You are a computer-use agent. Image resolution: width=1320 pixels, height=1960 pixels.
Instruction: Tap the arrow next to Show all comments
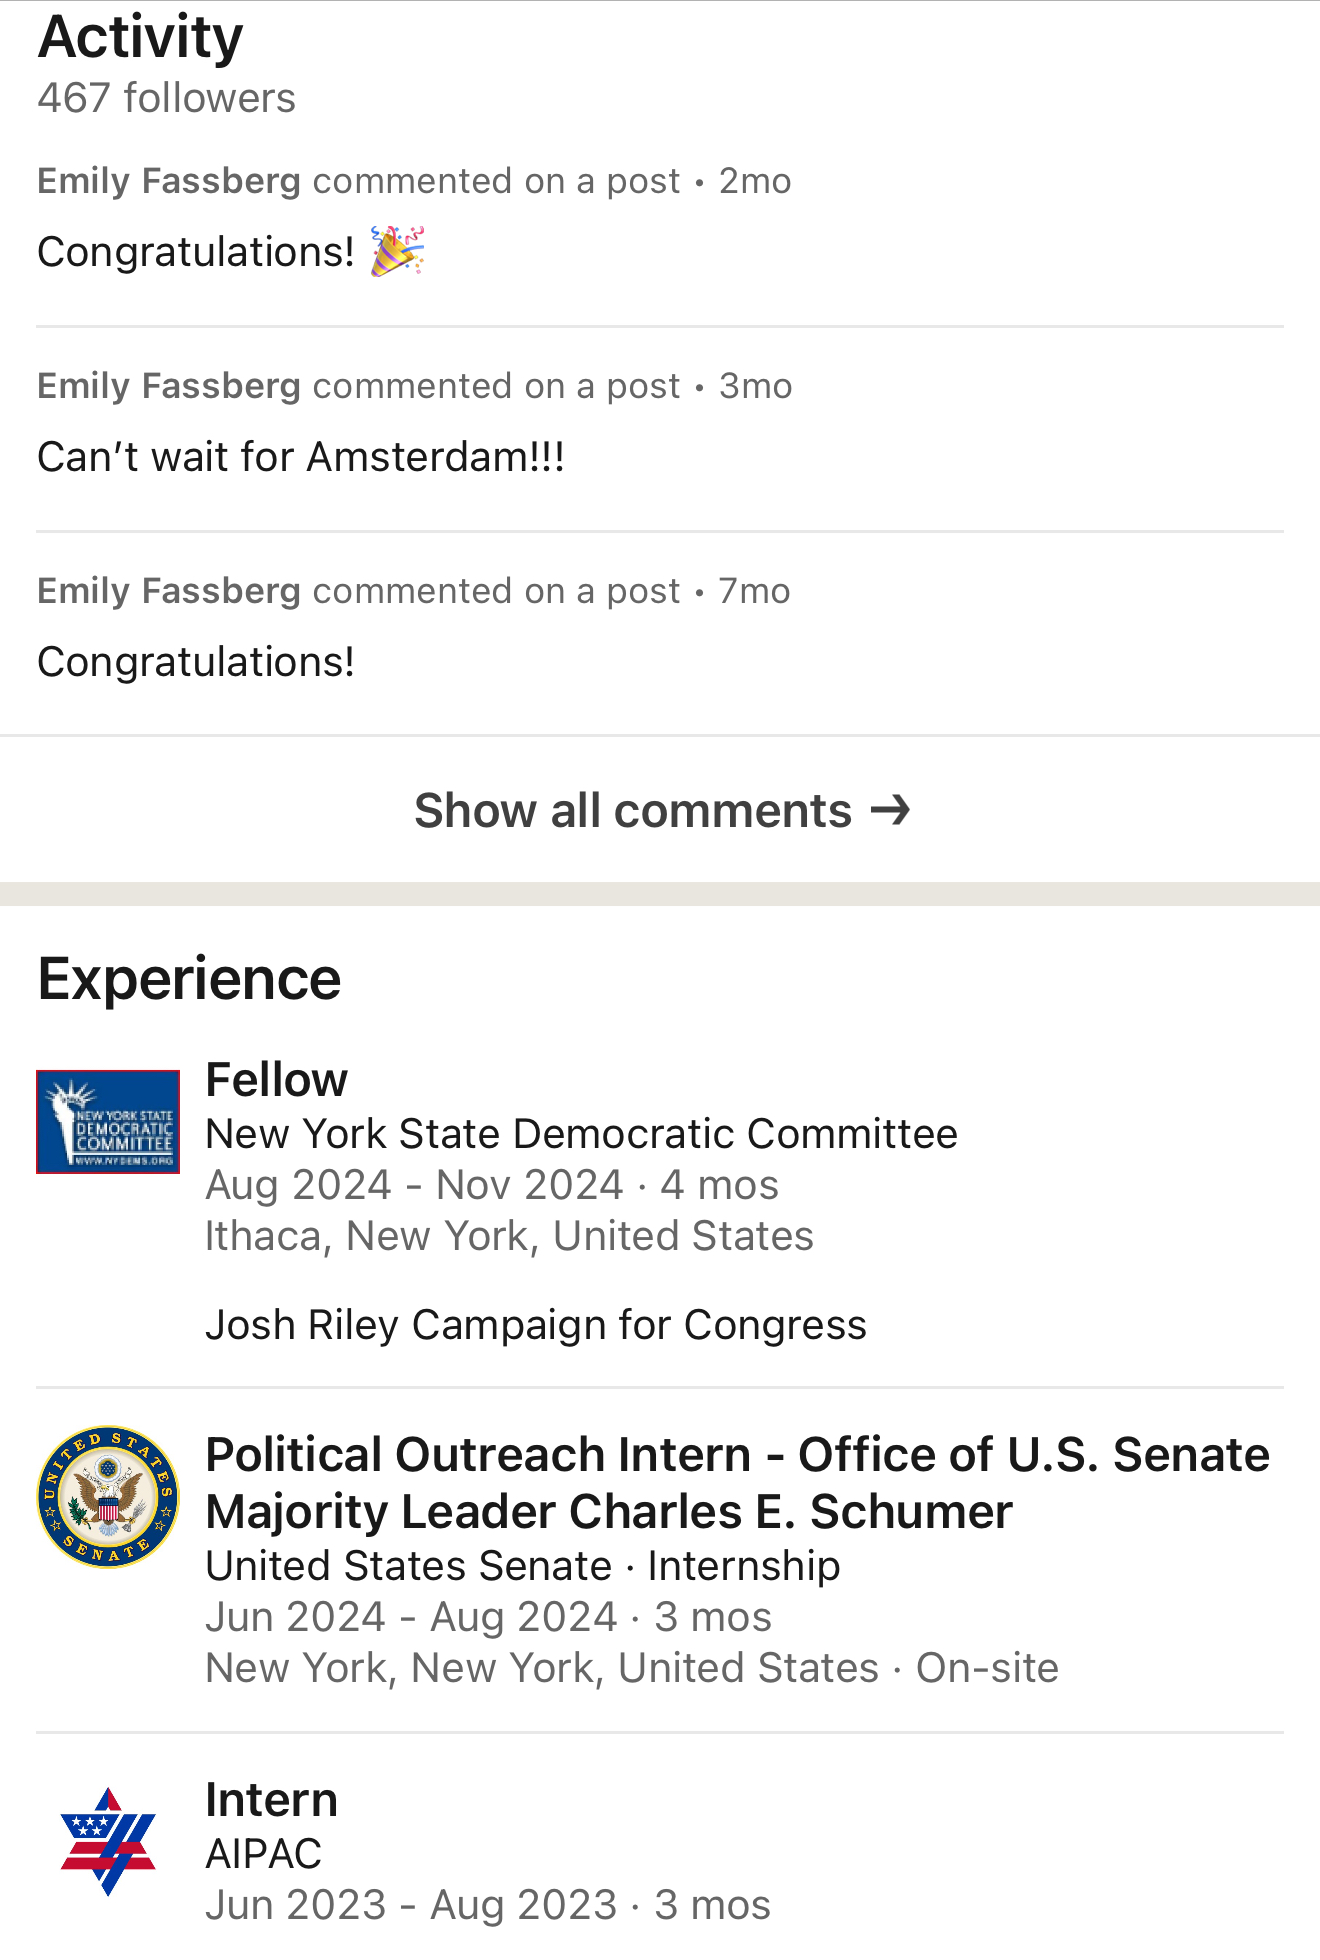890,809
